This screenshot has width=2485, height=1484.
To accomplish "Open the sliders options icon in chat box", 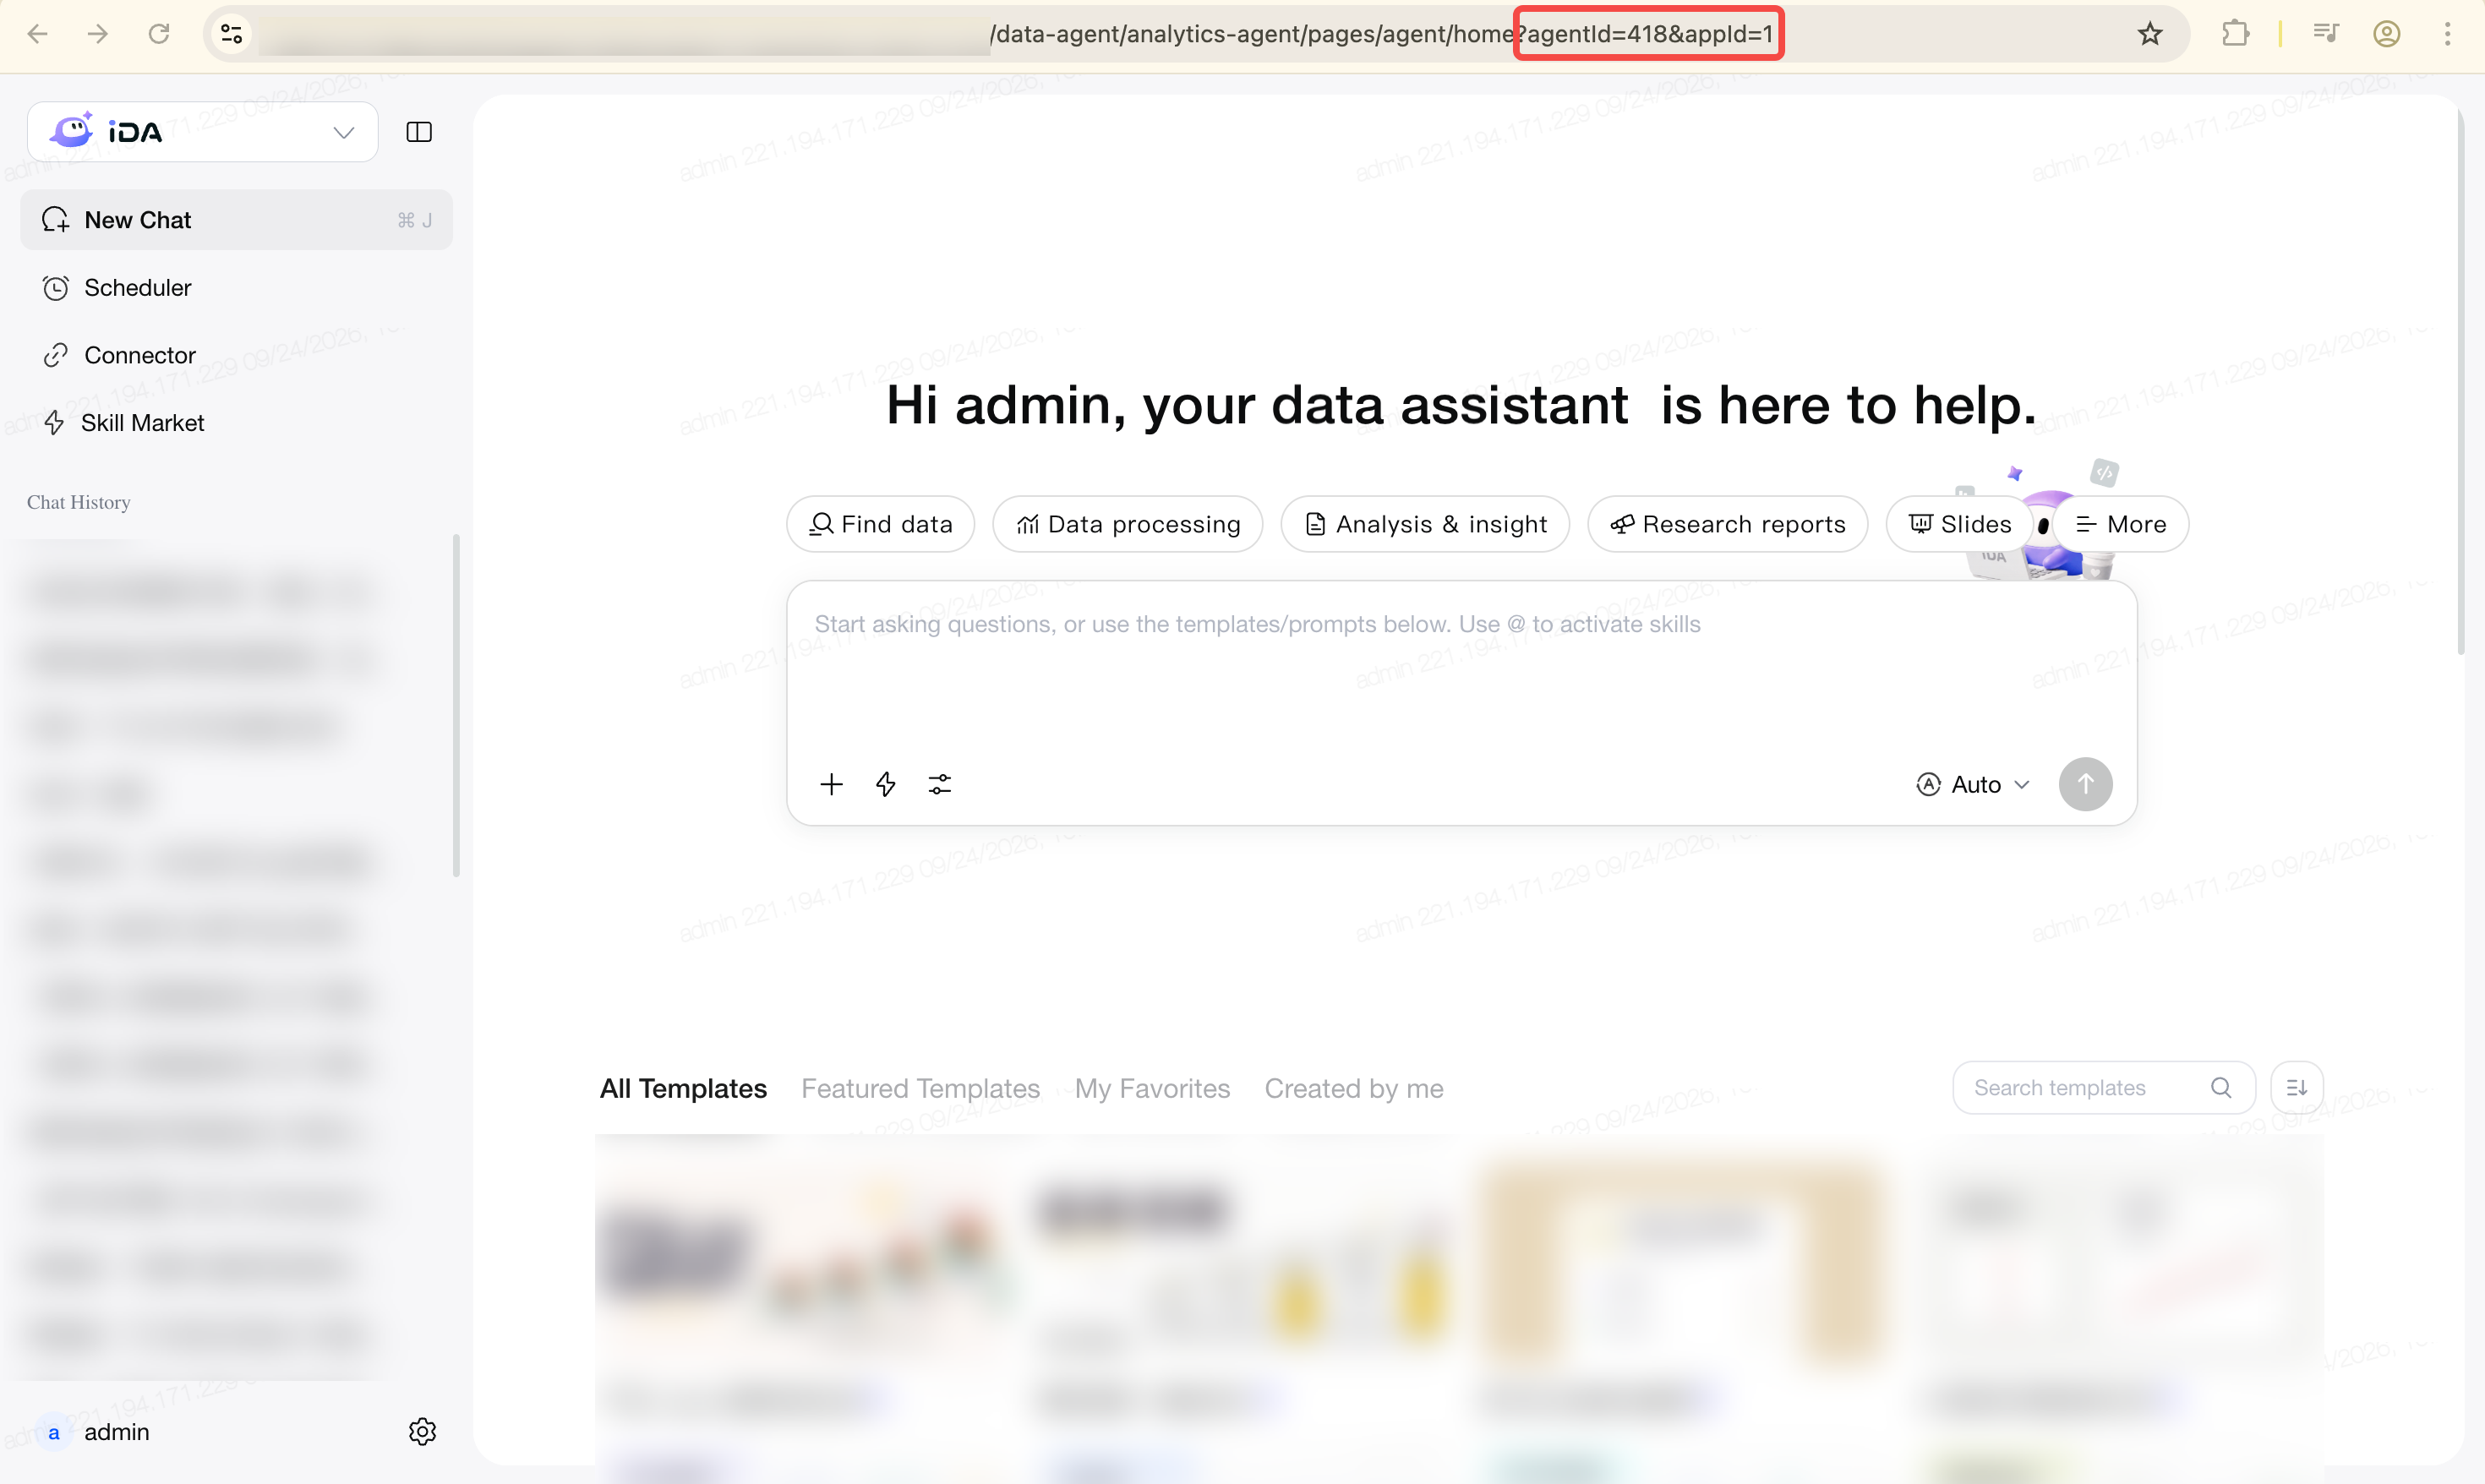I will pos(940,784).
